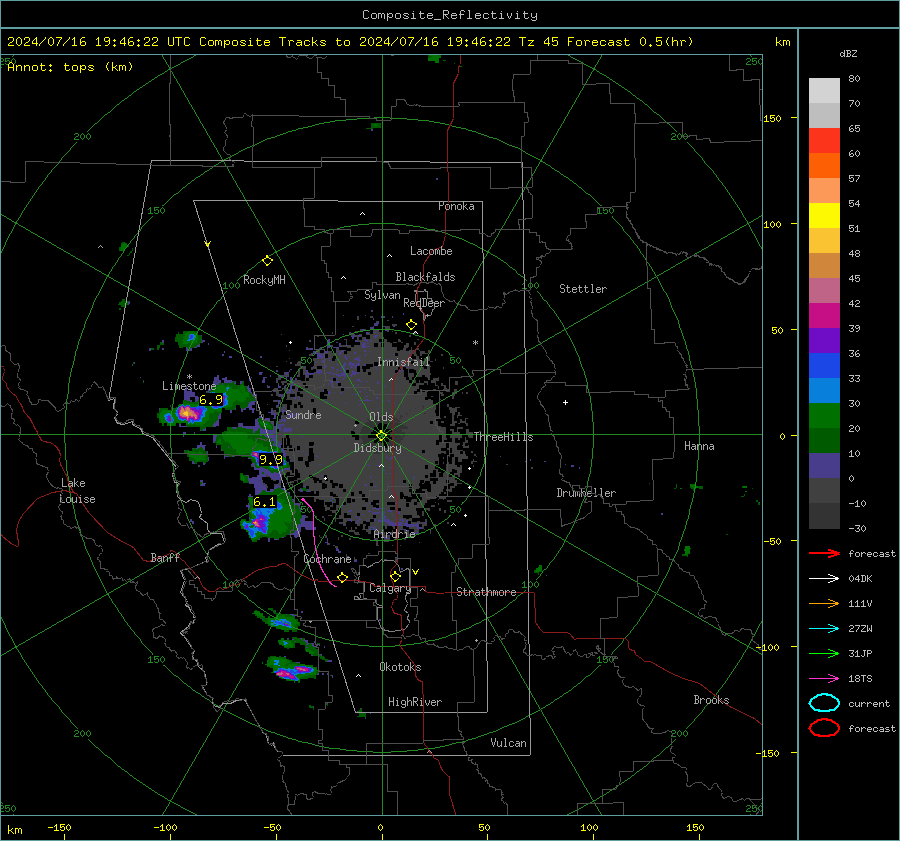The image size is (900, 841).
Task: Click the cyan current ellipse legend icon
Action: [824, 703]
